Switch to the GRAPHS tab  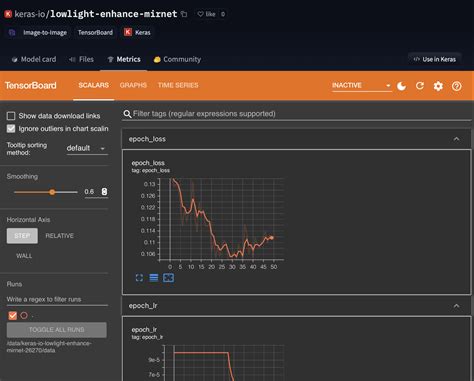[133, 85]
